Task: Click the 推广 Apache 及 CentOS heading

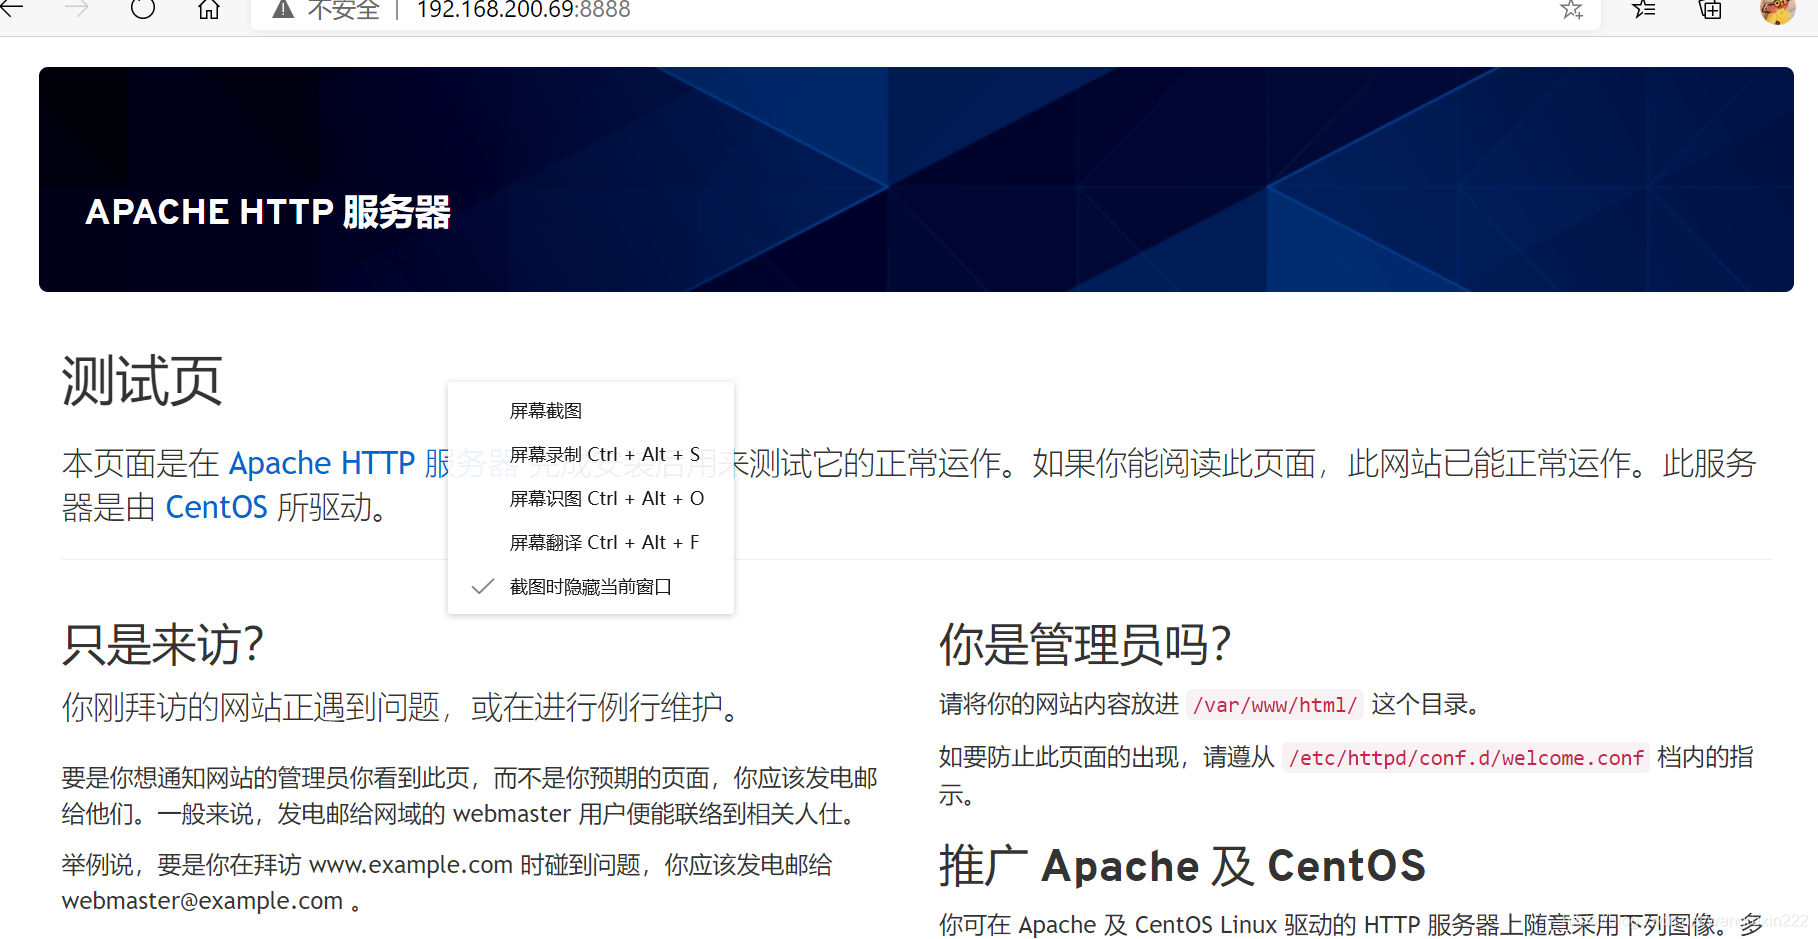Action: tap(1182, 866)
